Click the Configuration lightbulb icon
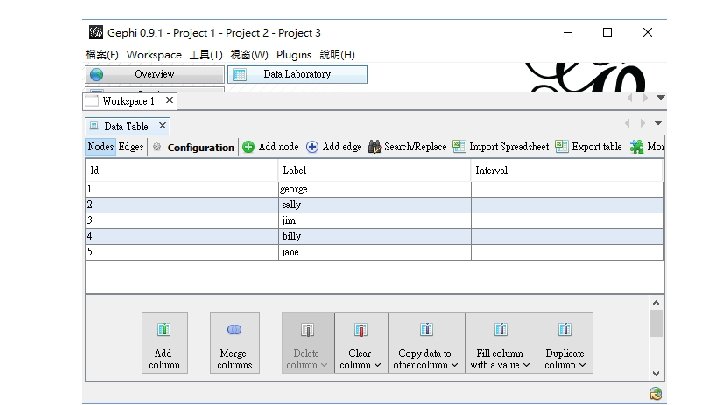 pos(157,146)
